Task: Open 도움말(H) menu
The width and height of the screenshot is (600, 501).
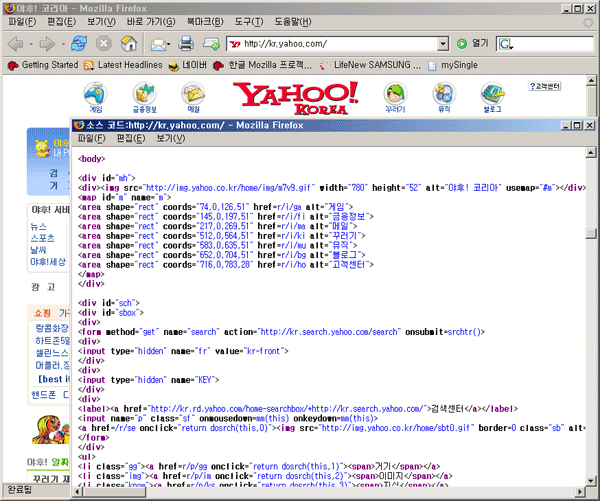Action: point(293,22)
